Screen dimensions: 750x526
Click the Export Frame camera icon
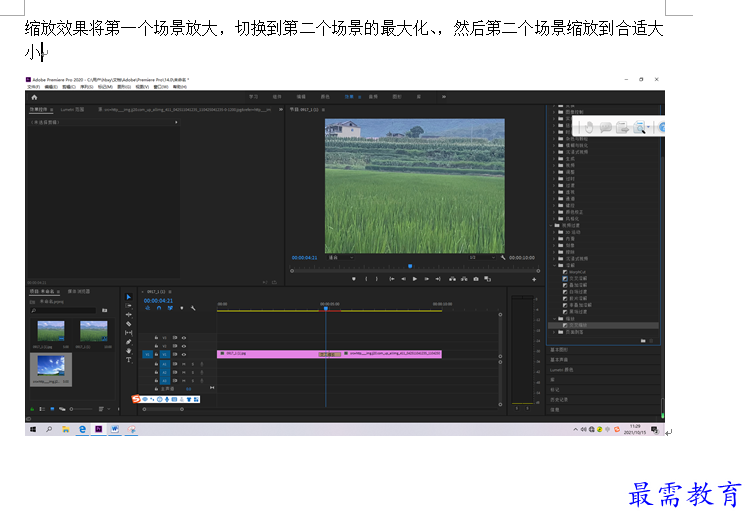[476, 279]
